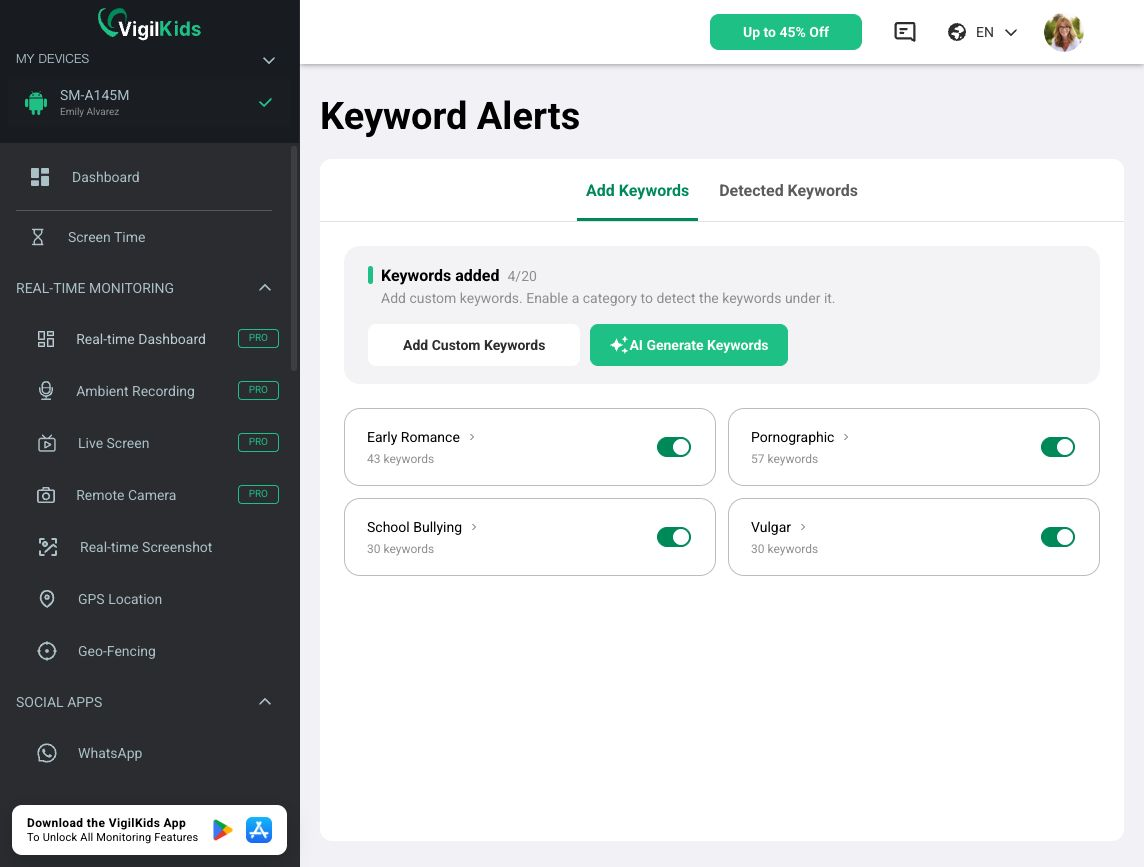Screen dimensions: 1144x867
Task: Open Google Play store download icon
Action: (223, 830)
